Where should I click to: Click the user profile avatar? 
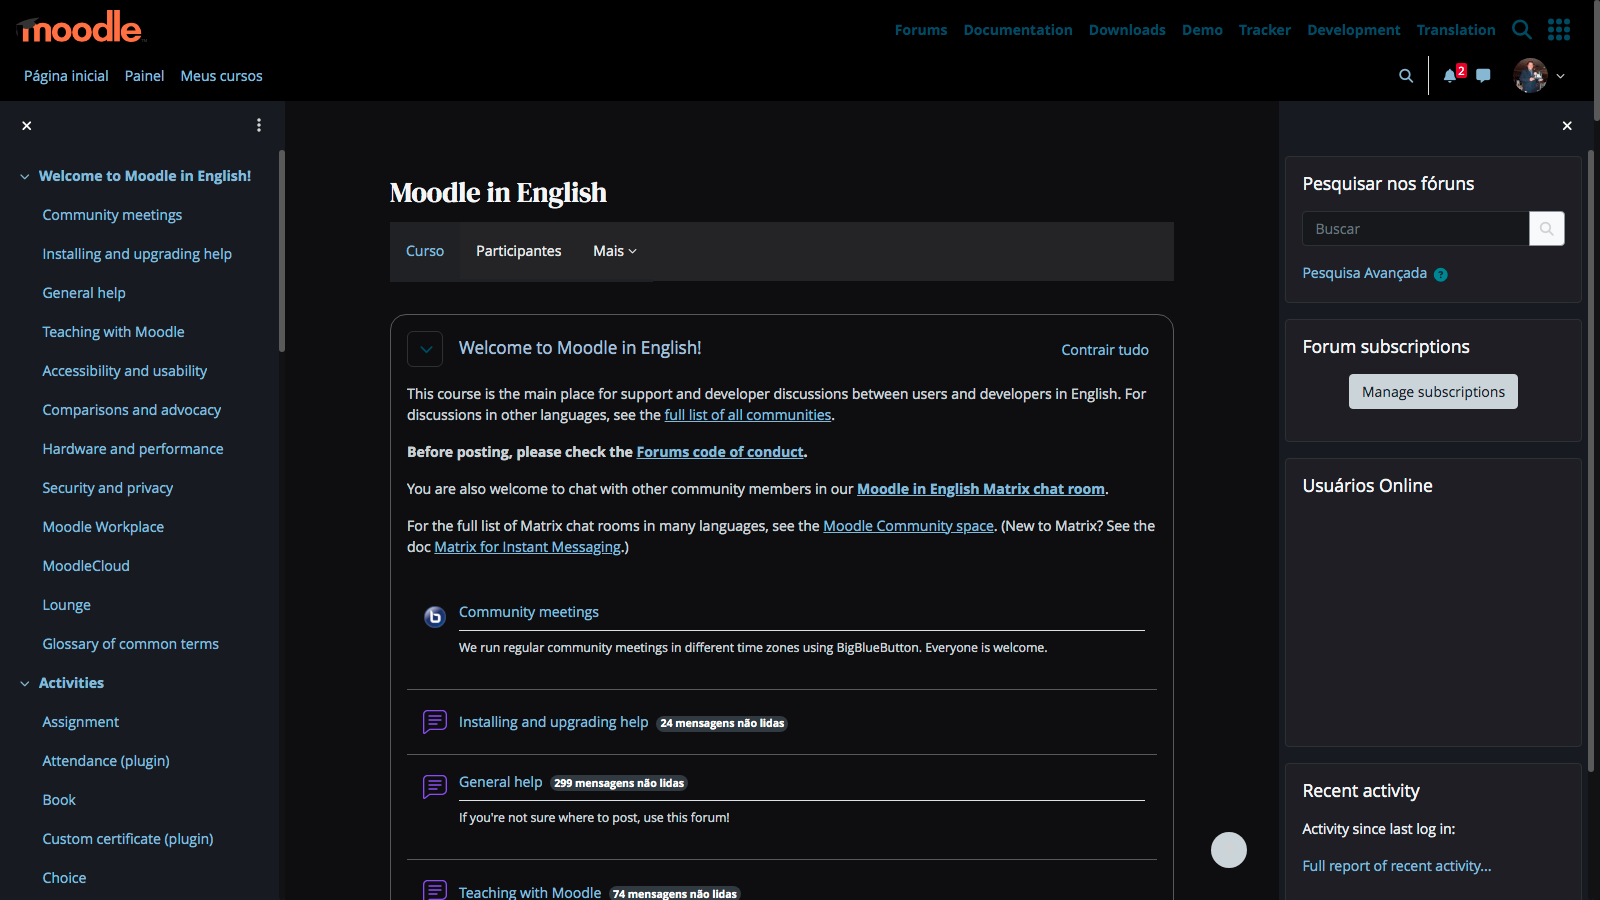pyautogui.click(x=1531, y=76)
